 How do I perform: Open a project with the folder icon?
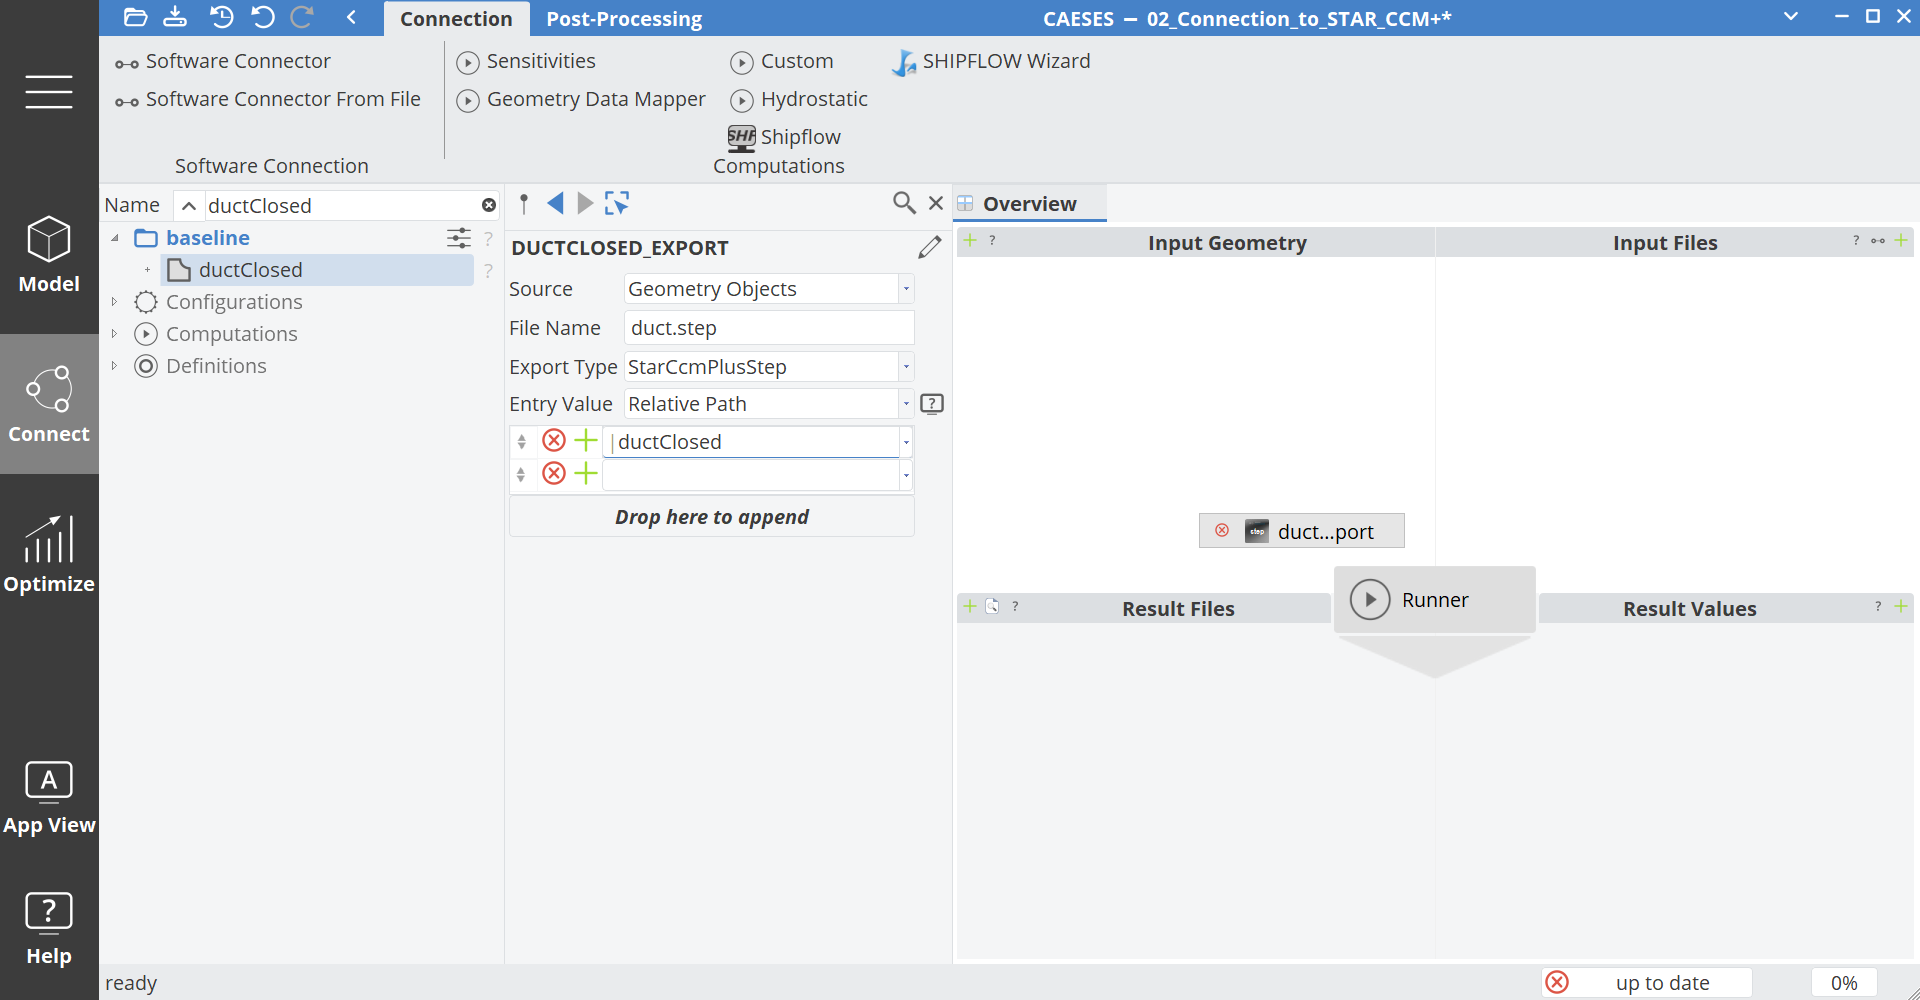tap(135, 17)
